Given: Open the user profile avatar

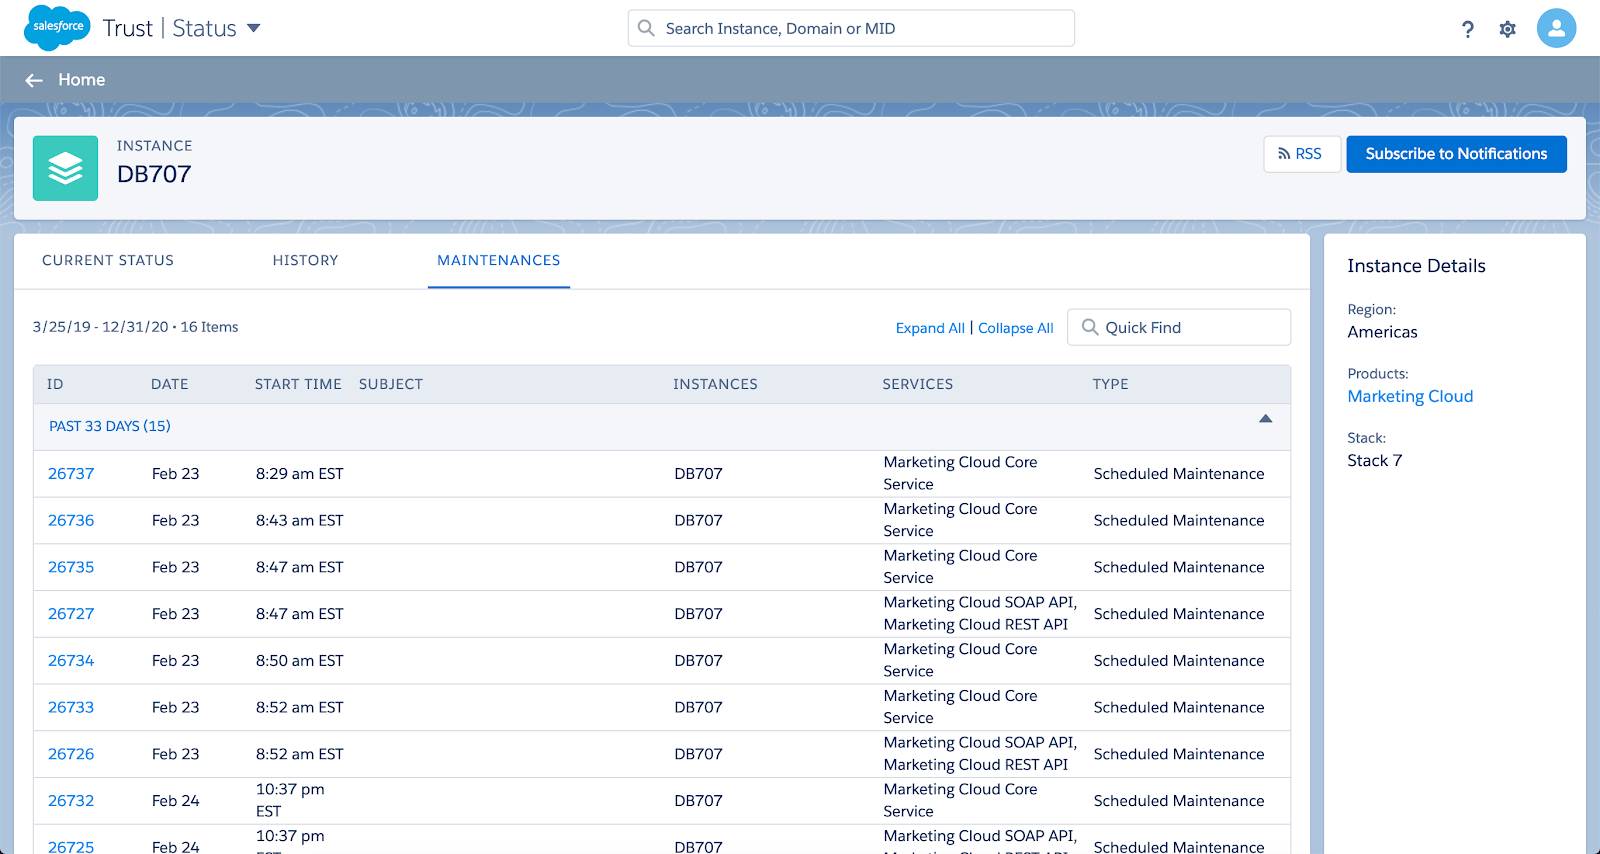Looking at the screenshot, I should [1556, 28].
